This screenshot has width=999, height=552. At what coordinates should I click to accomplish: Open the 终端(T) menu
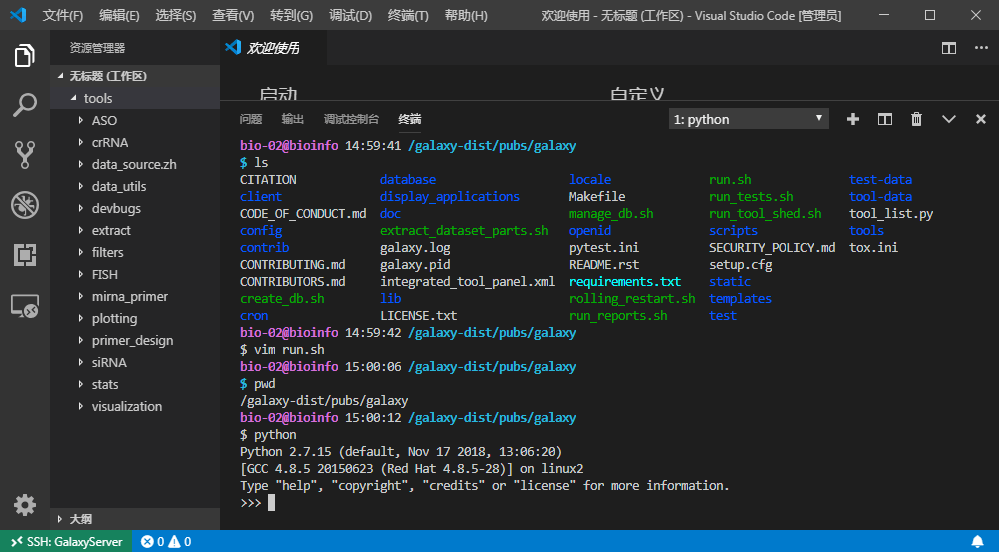(408, 15)
